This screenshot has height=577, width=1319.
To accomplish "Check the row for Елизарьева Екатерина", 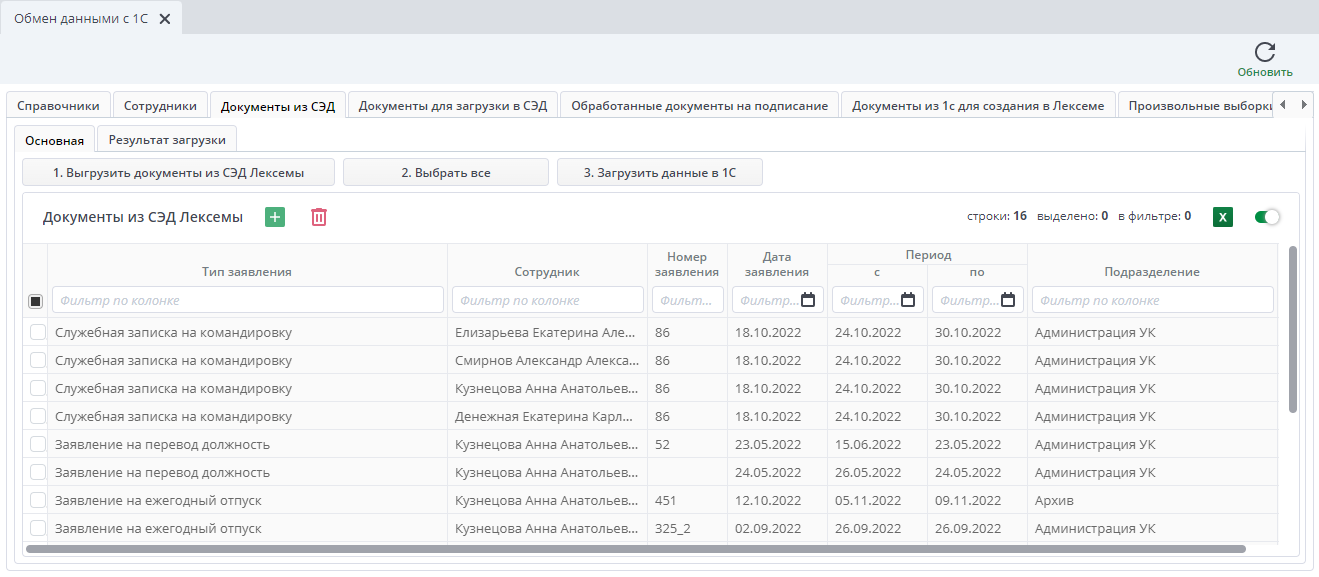I will 37,333.
